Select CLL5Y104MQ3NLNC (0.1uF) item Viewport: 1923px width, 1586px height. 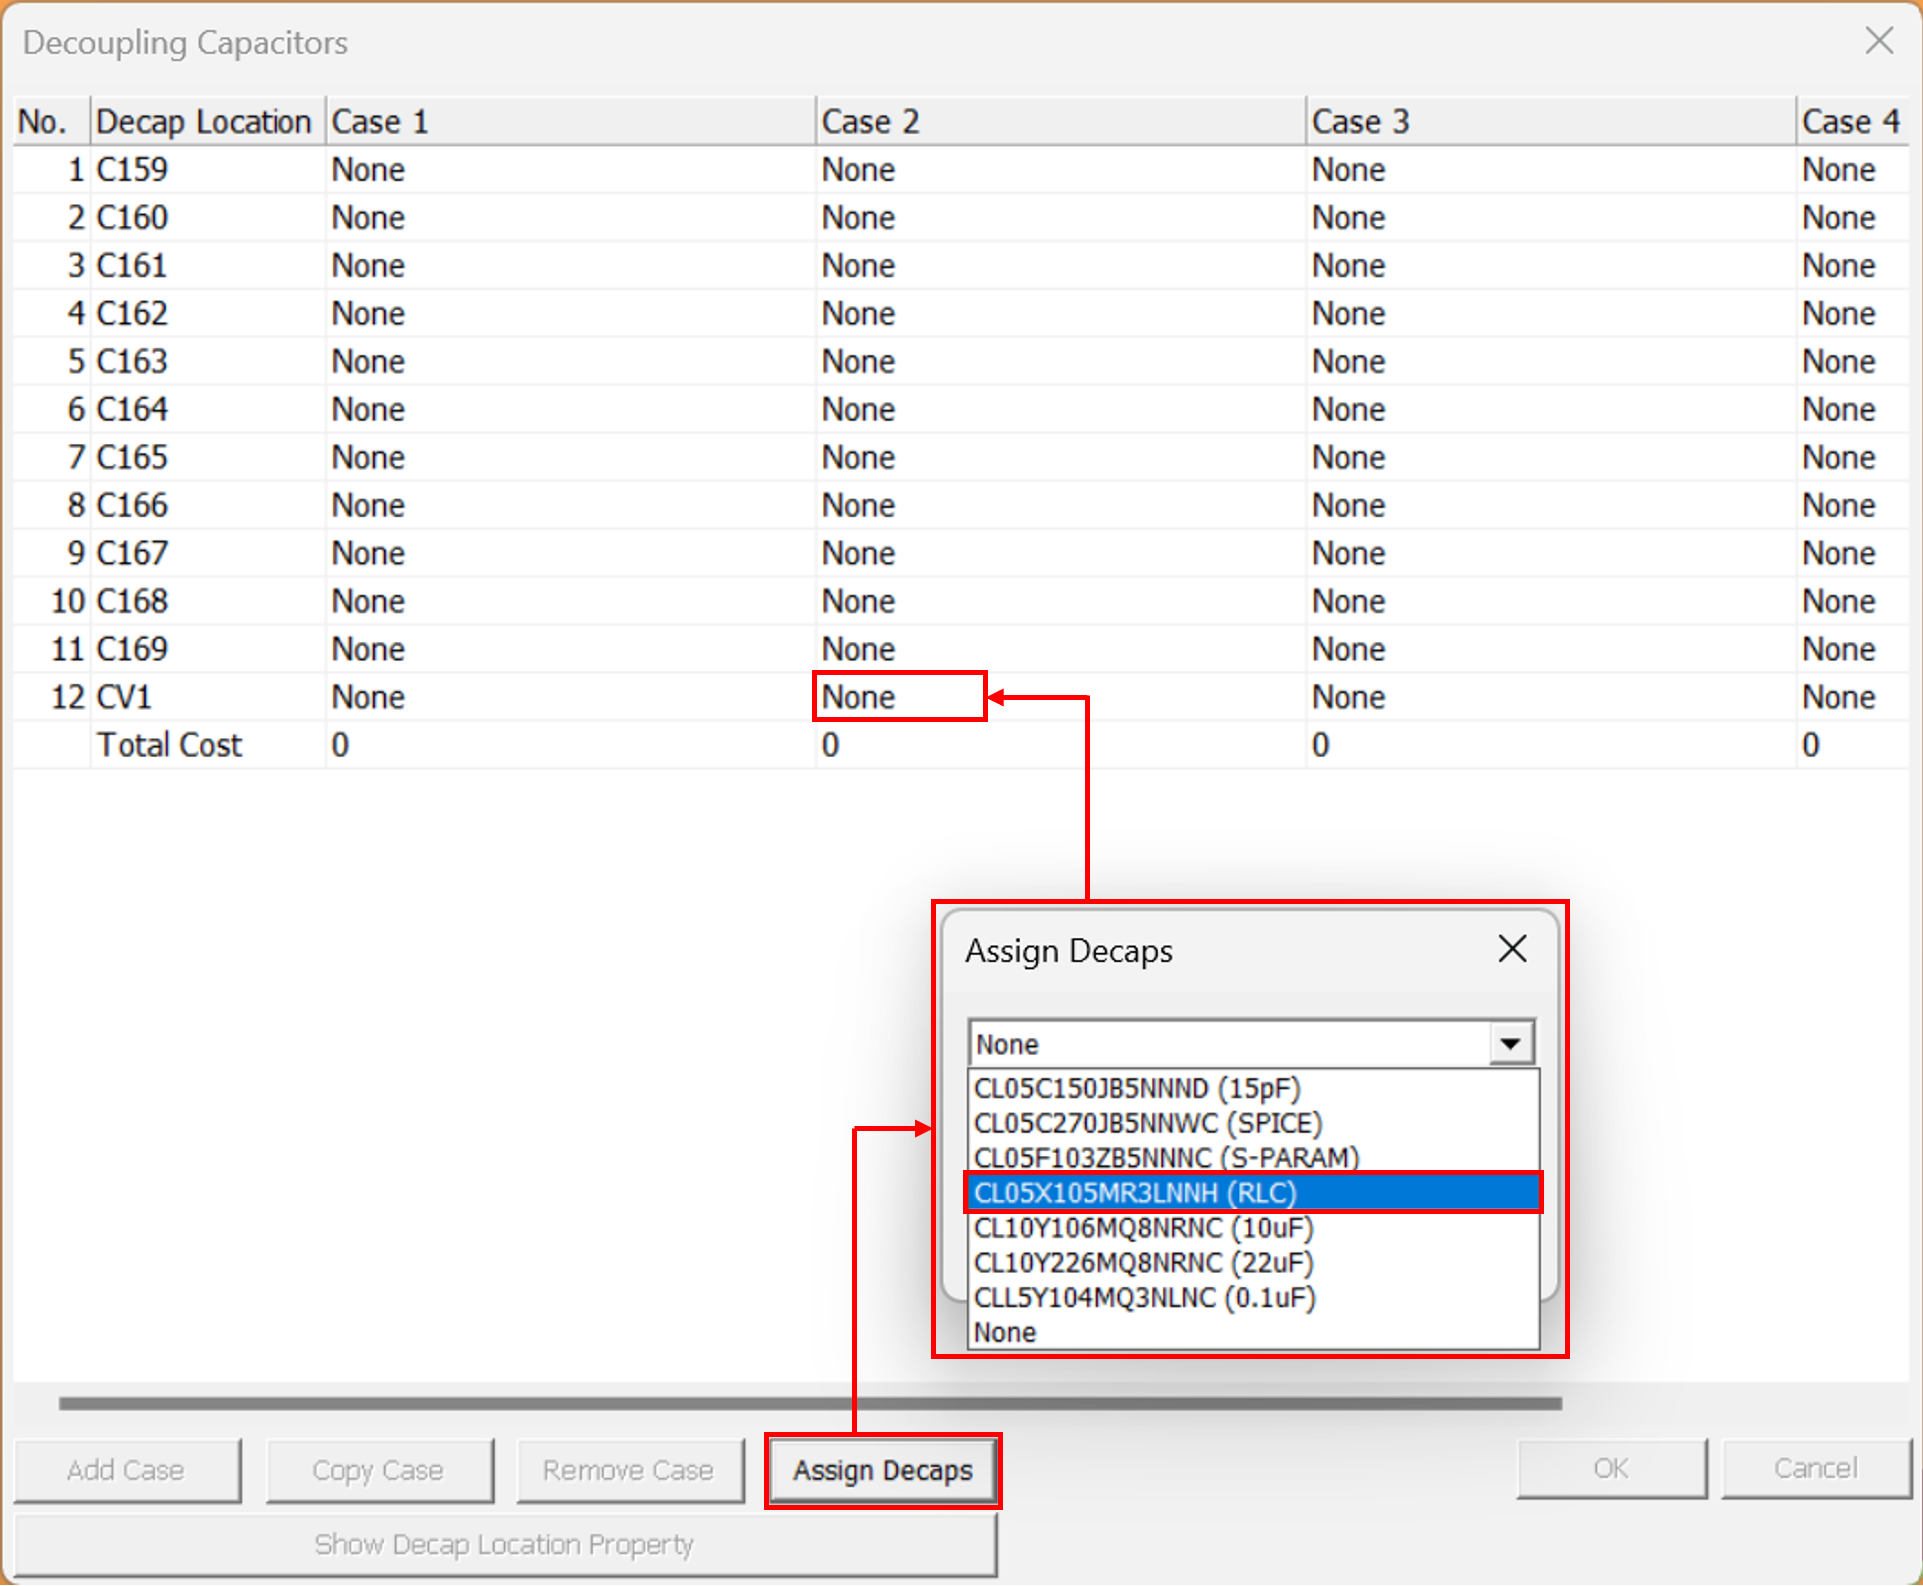point(1144,1298)
